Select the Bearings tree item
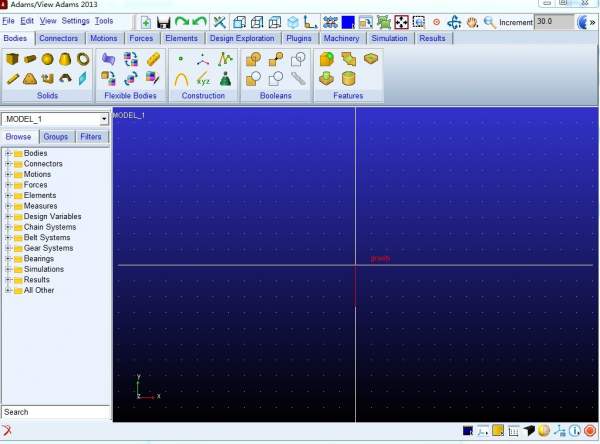The height and width of the screenshot is (444, 600). 39,259
